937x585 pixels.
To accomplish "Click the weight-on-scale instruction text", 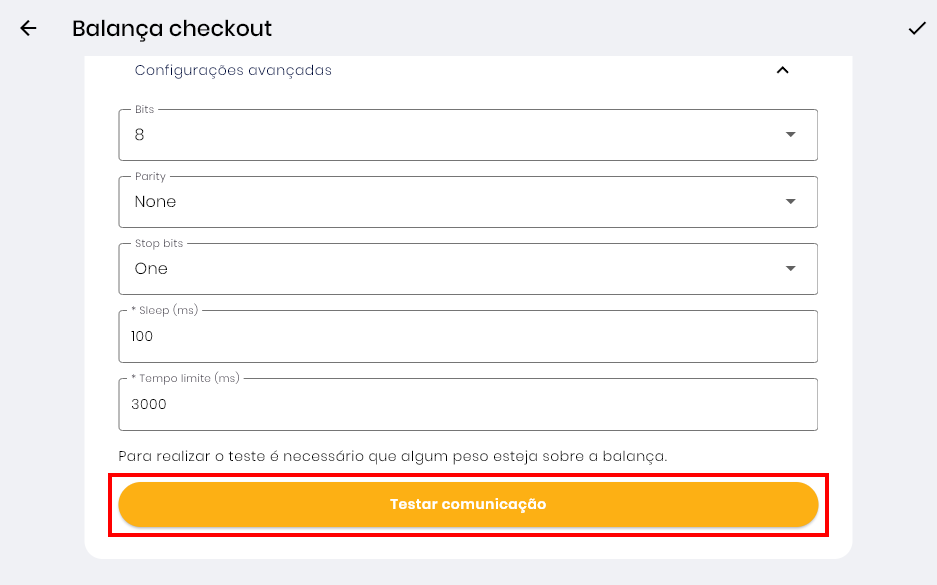I will pyautogui.click(x=392, y=456).
